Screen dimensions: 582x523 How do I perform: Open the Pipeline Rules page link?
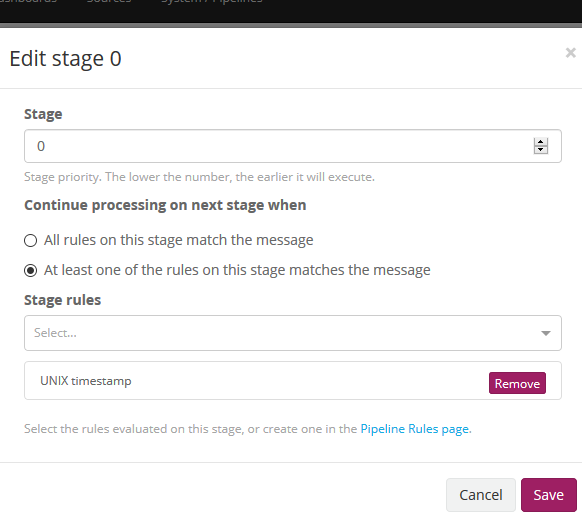coord(414,429)
